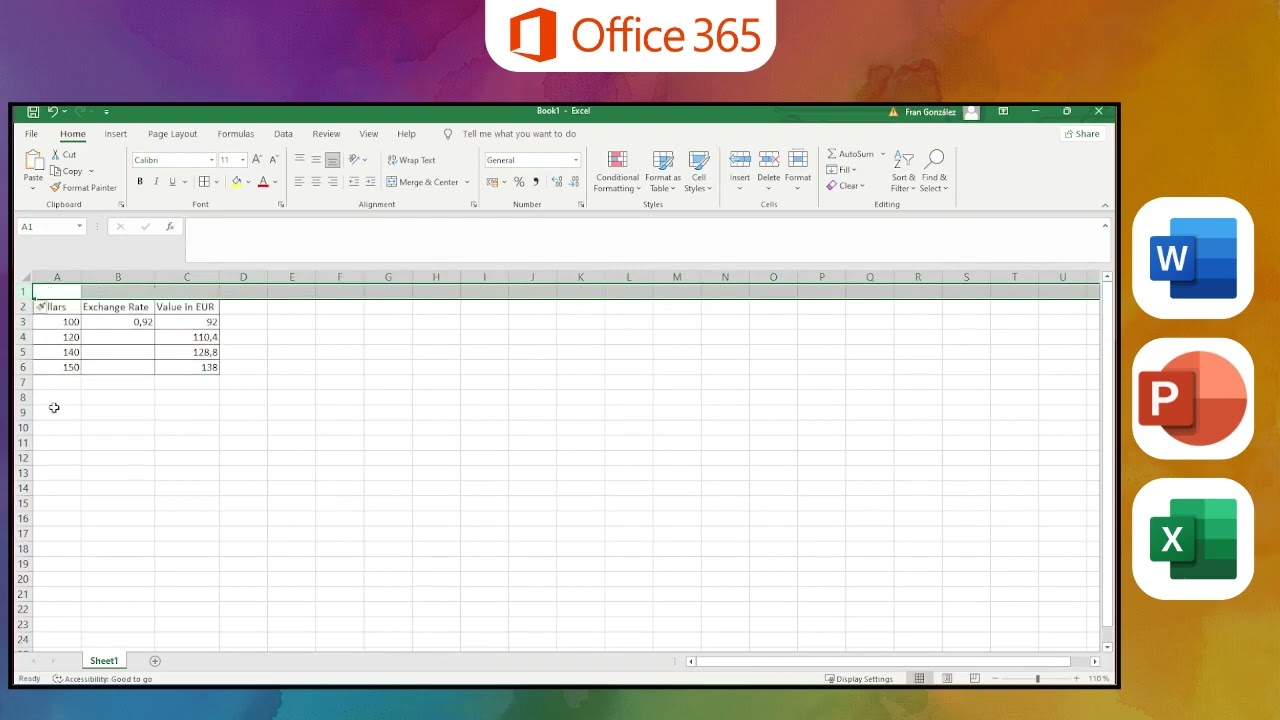Expand the Name Box dropdown
1280x720 pixels.
(79, 227)
